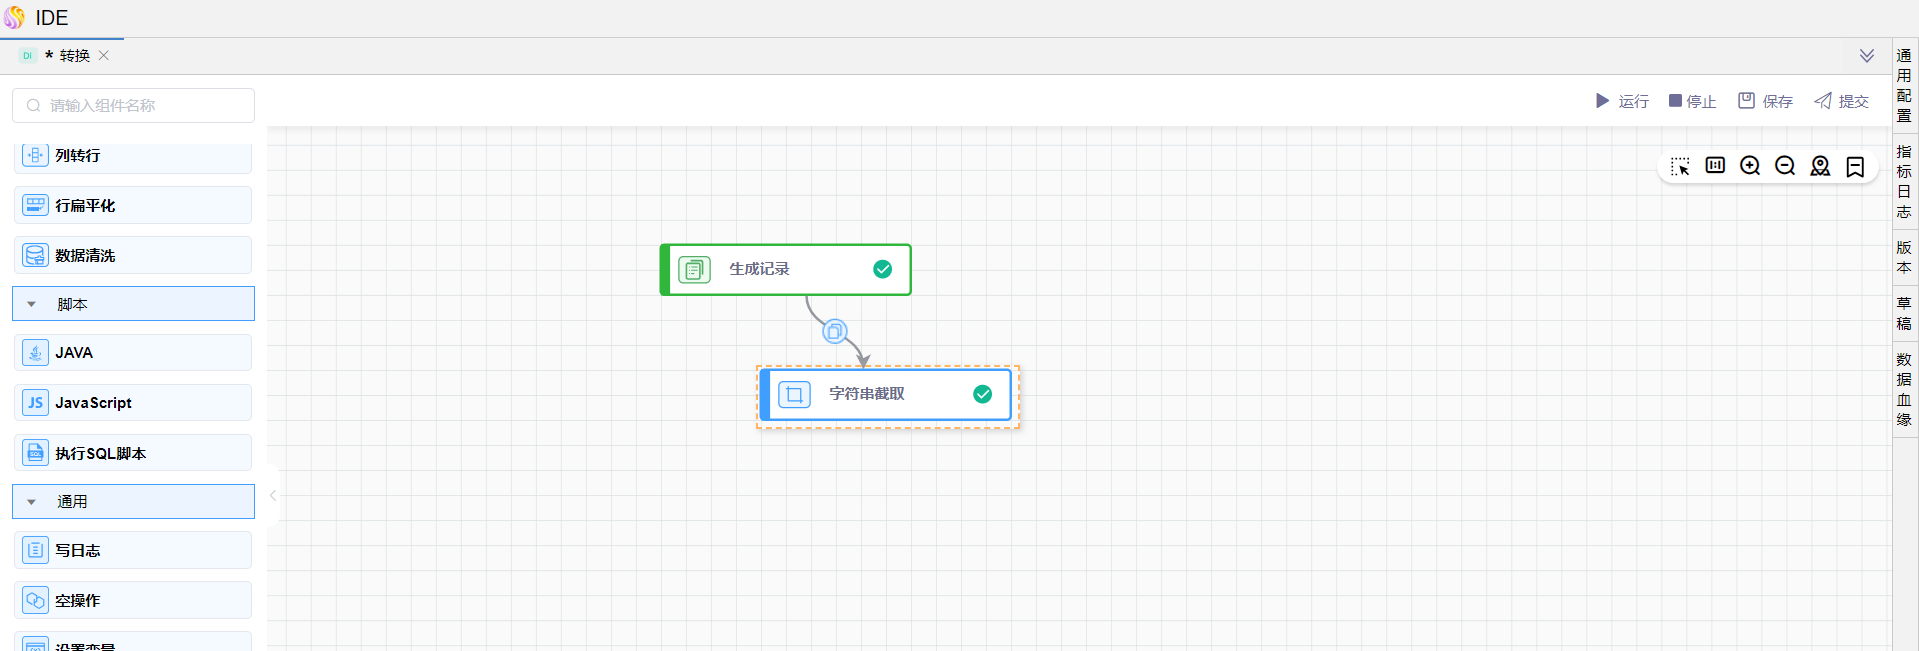Image resolution: width=1919 pixels, height=651 pixels.
Task: Open the 指标日志 side tab
Action: 1904,181
